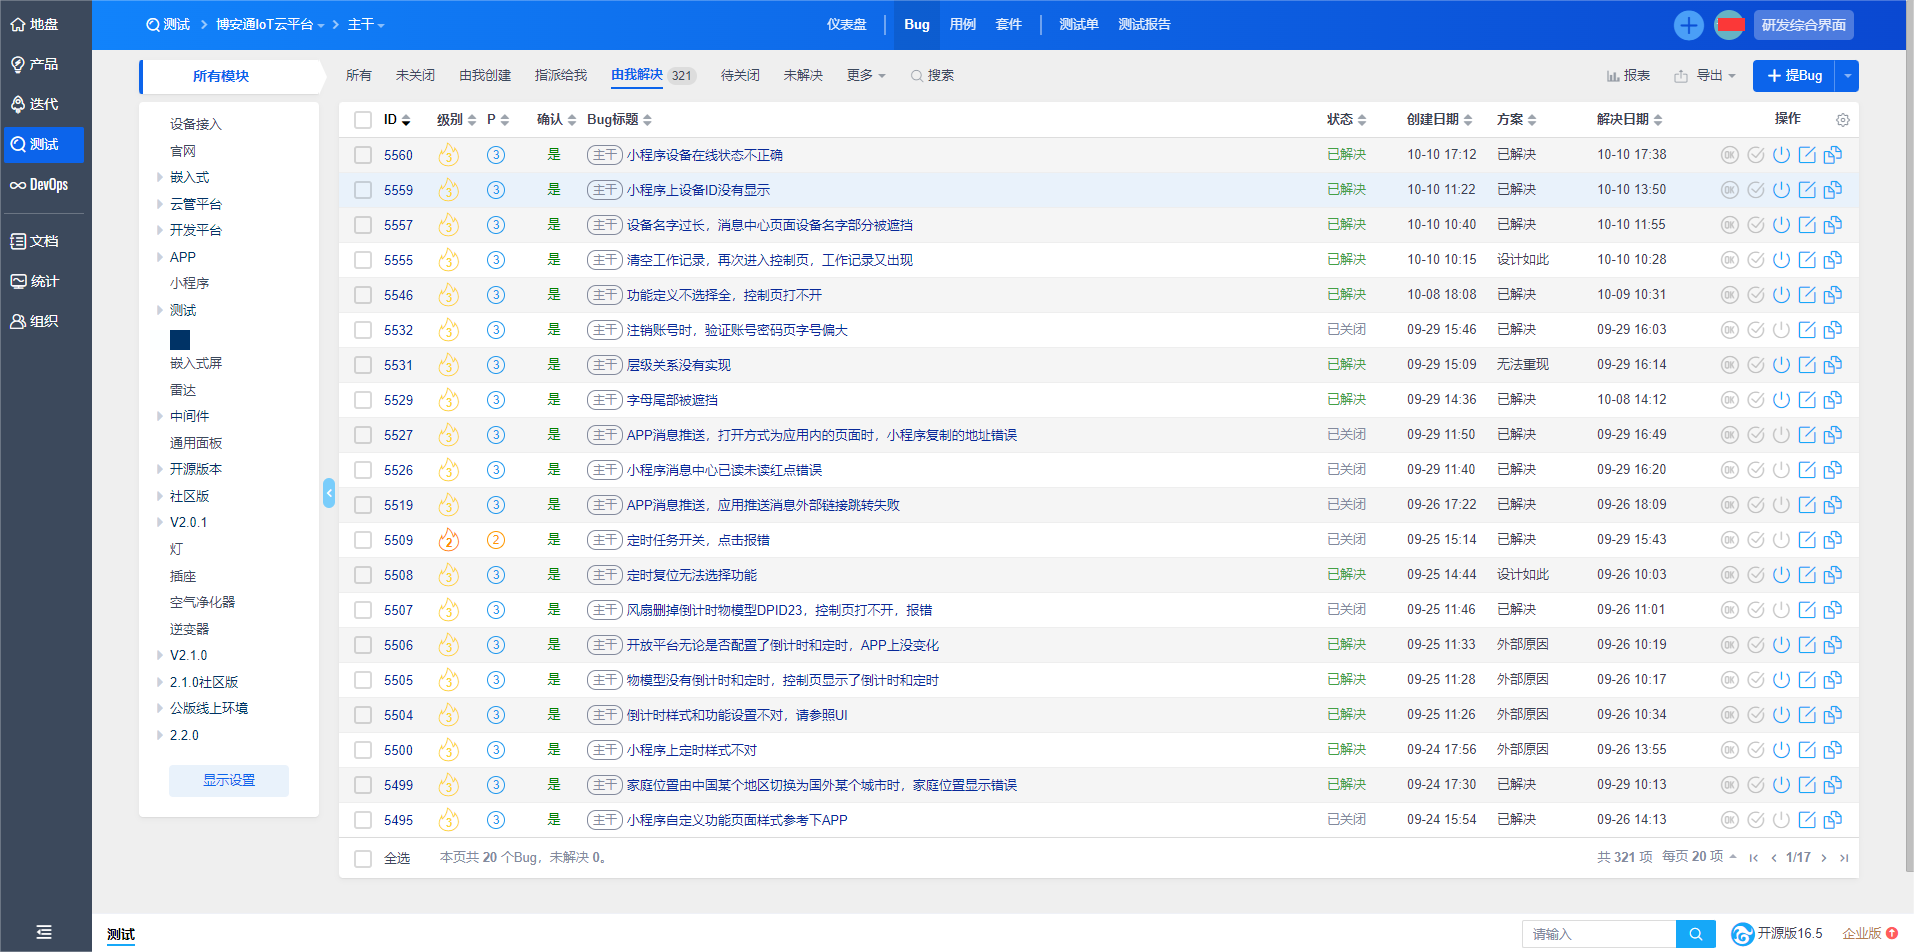Image resolution: width=1914 pixels, height=952 pixels.
Task: Switch to the 测试报告 tab
Action: coord(1144,24)
